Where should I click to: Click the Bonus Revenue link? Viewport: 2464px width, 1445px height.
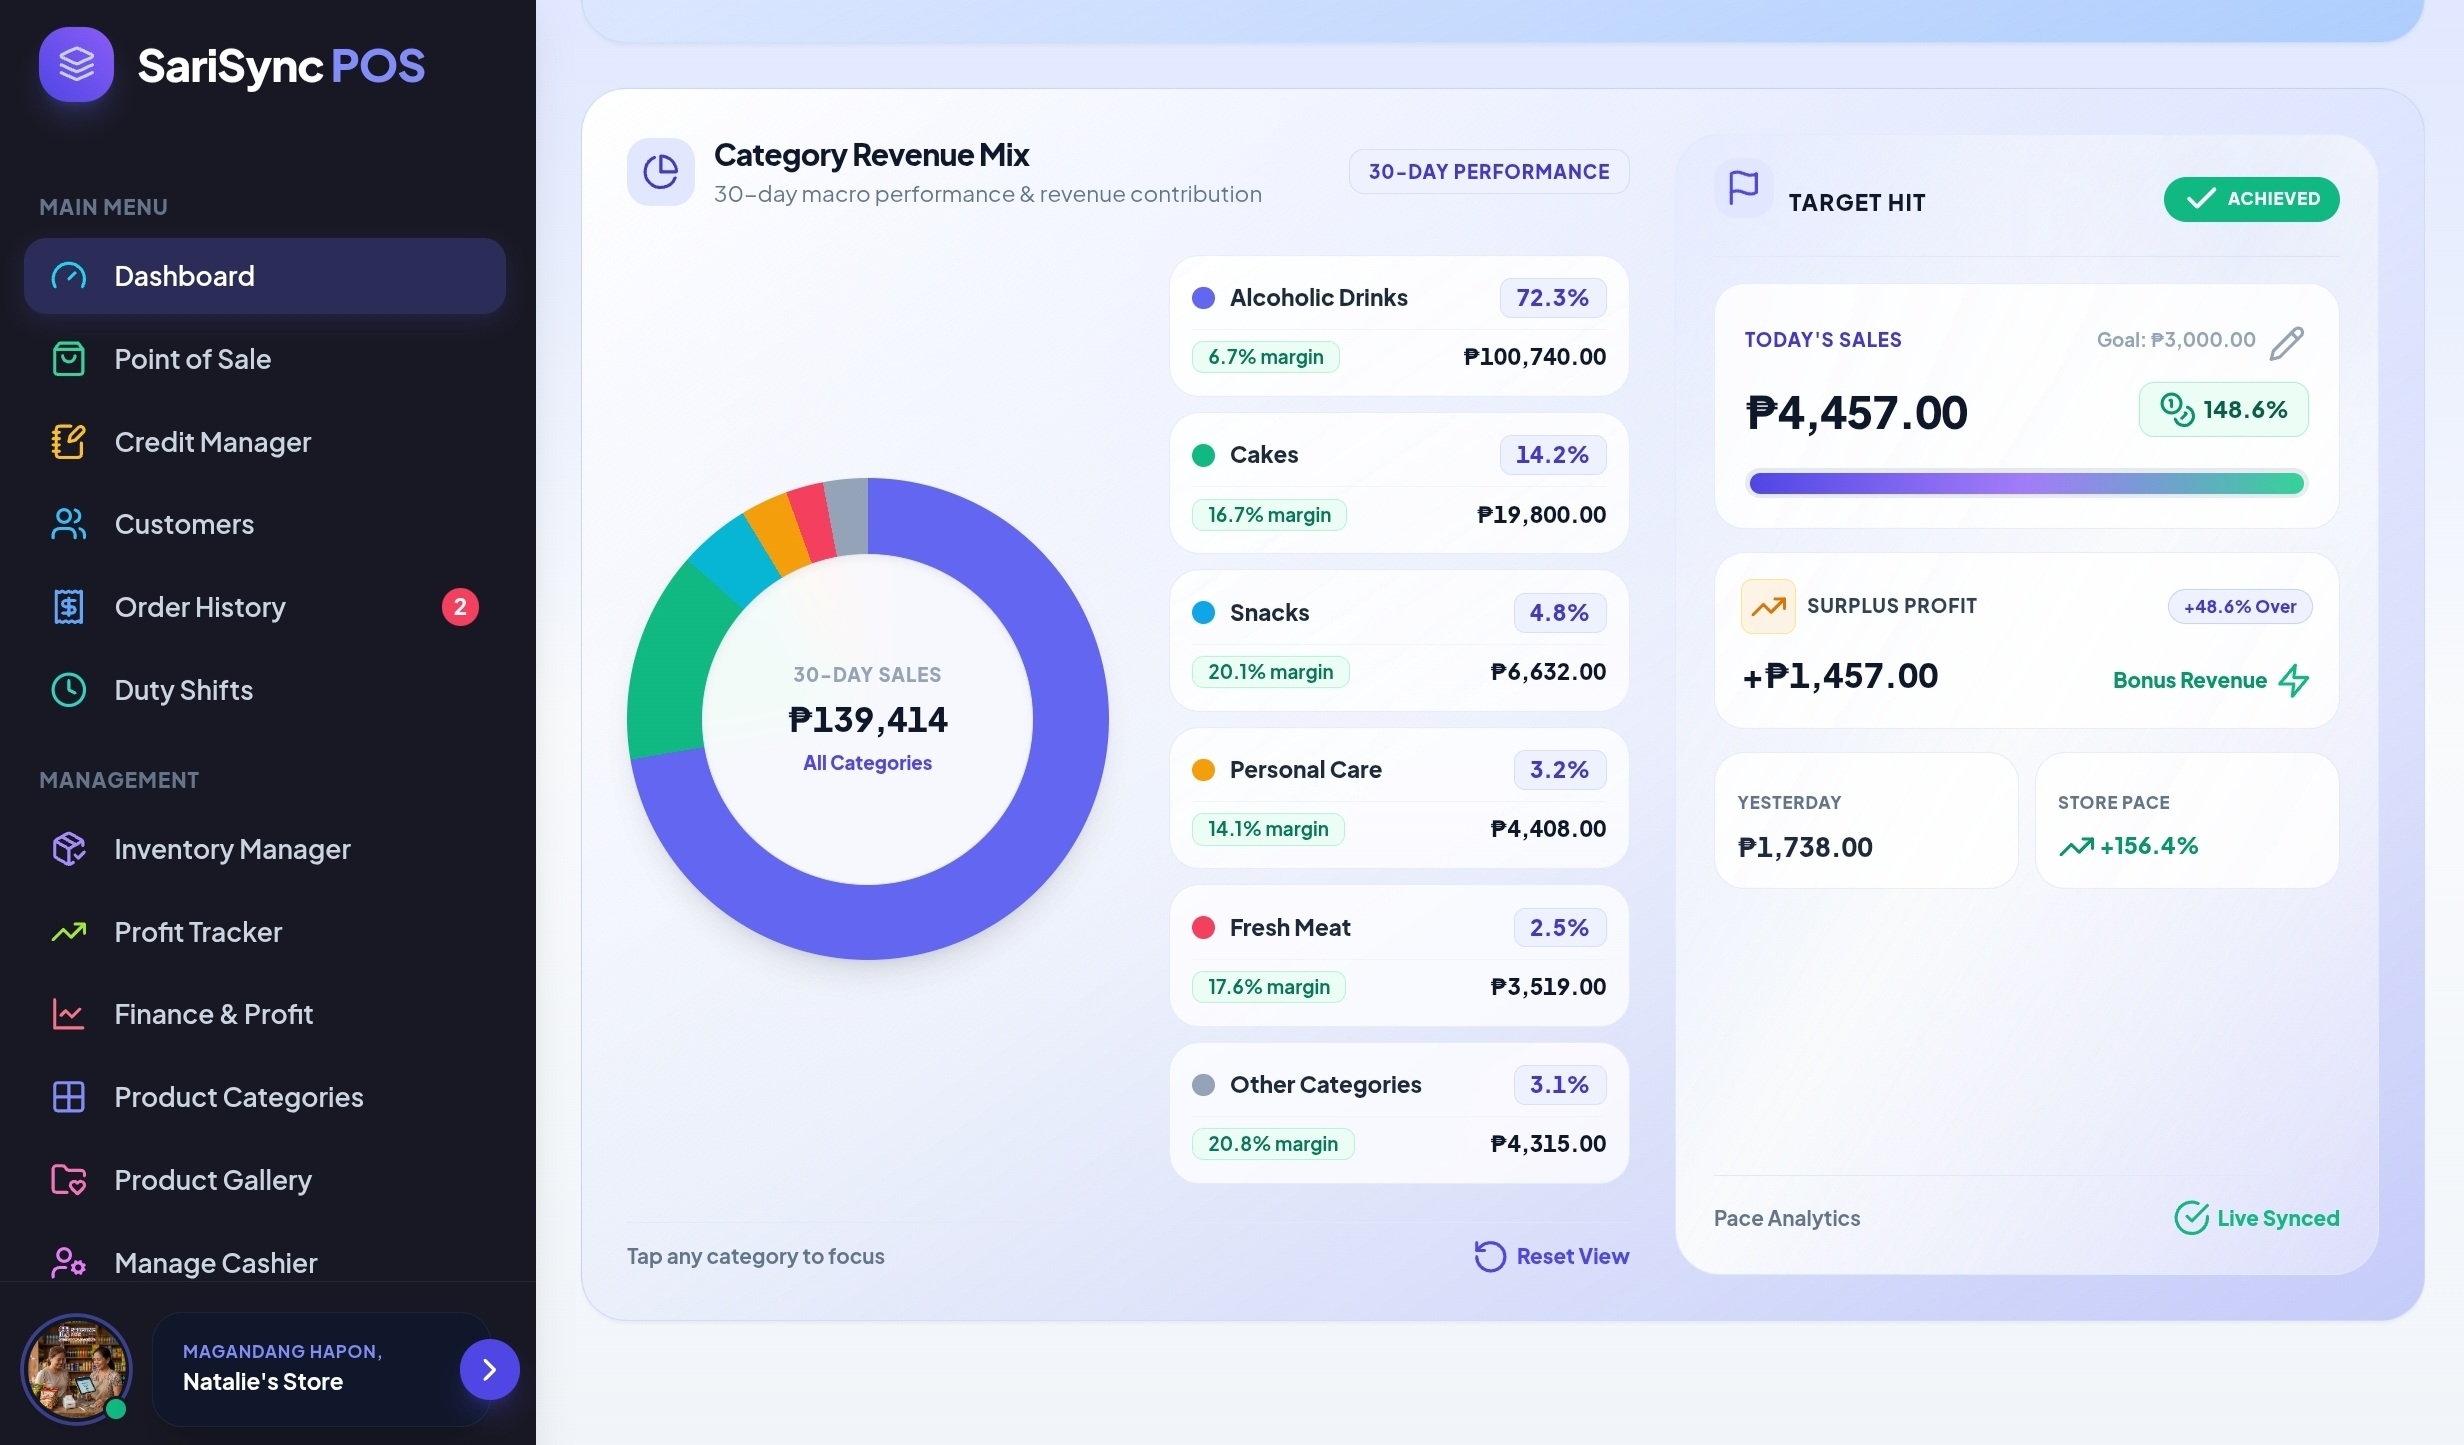[x=2211, y=681]
